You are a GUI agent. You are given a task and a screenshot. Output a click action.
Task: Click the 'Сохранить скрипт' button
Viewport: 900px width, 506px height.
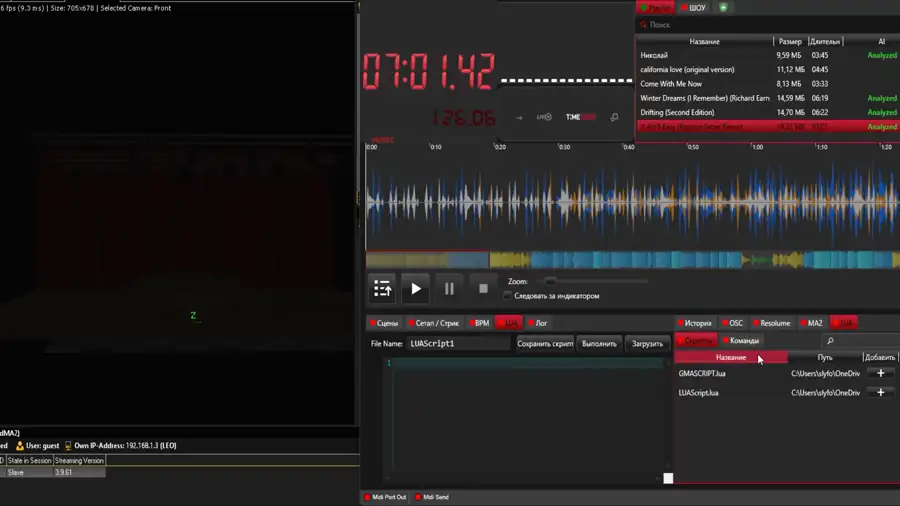[545, 344]
